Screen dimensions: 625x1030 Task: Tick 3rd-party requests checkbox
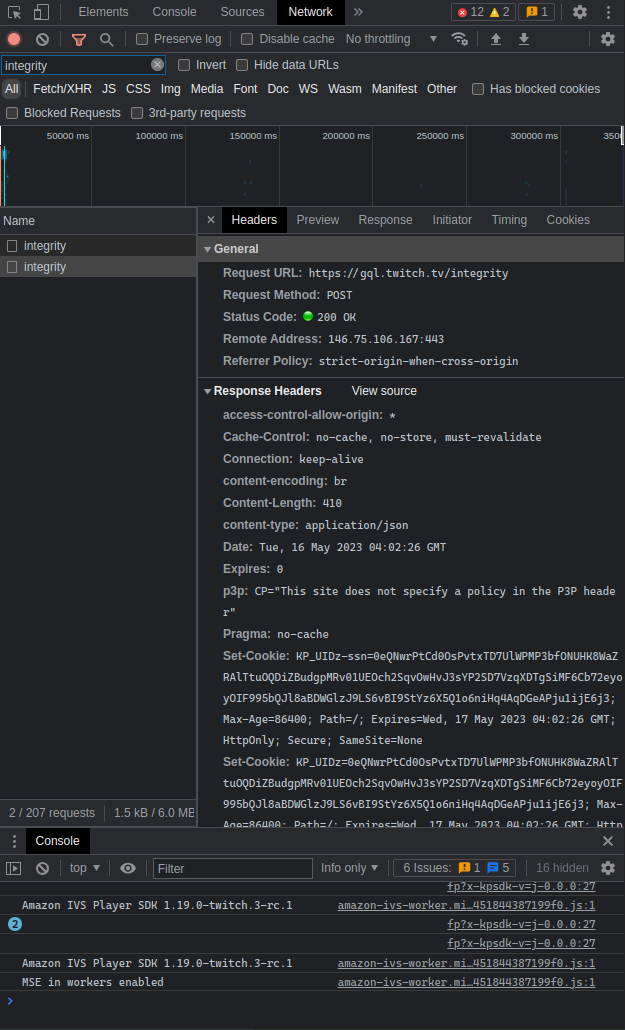tap(137, 113)
